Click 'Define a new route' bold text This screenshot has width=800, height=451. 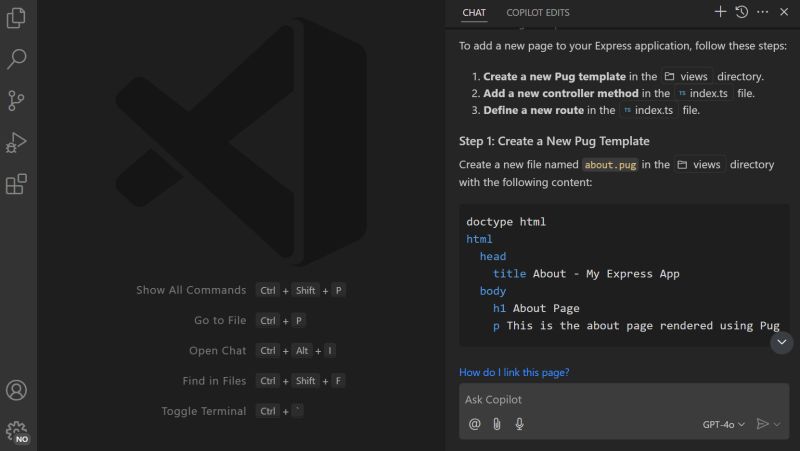[x=533, y=110]
